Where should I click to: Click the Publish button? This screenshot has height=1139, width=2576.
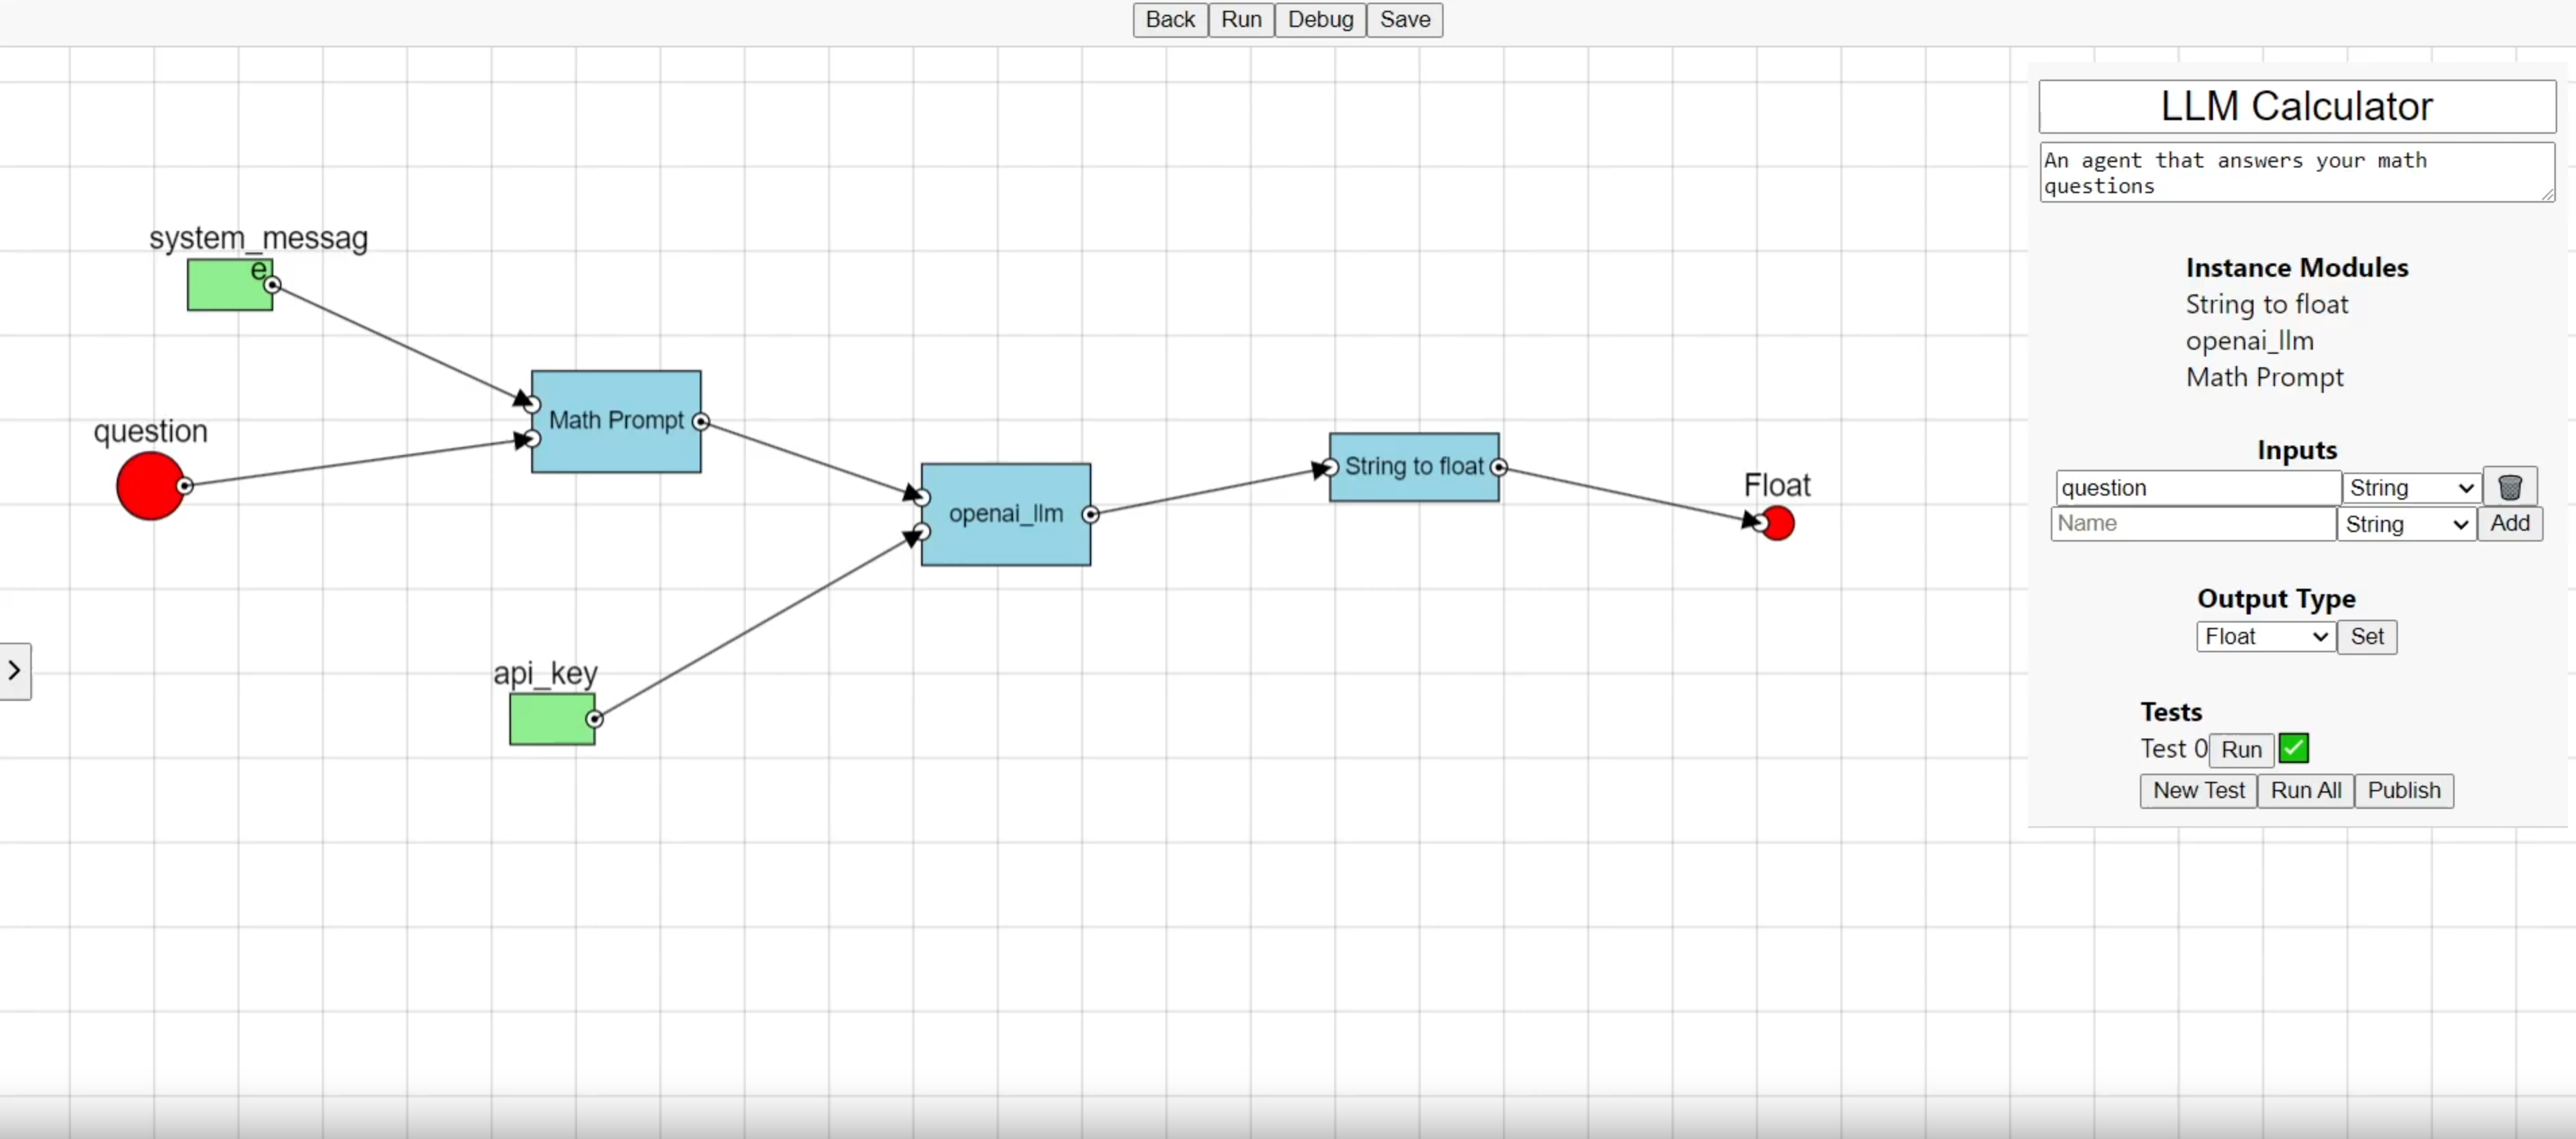point(2404,790)
